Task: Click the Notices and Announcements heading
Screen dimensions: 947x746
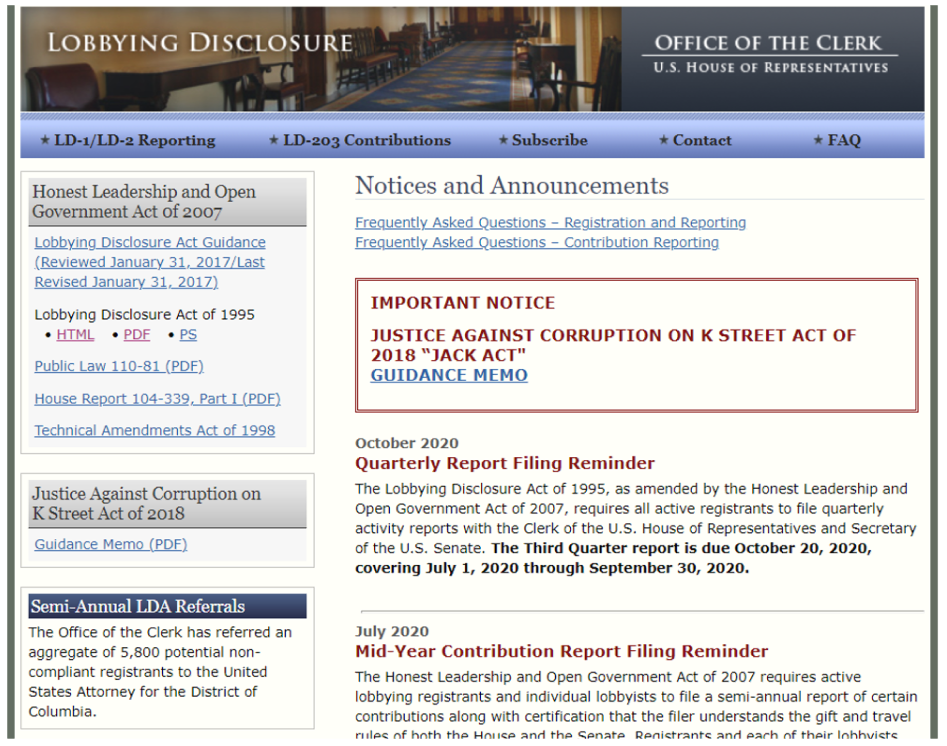Action: 512,185
